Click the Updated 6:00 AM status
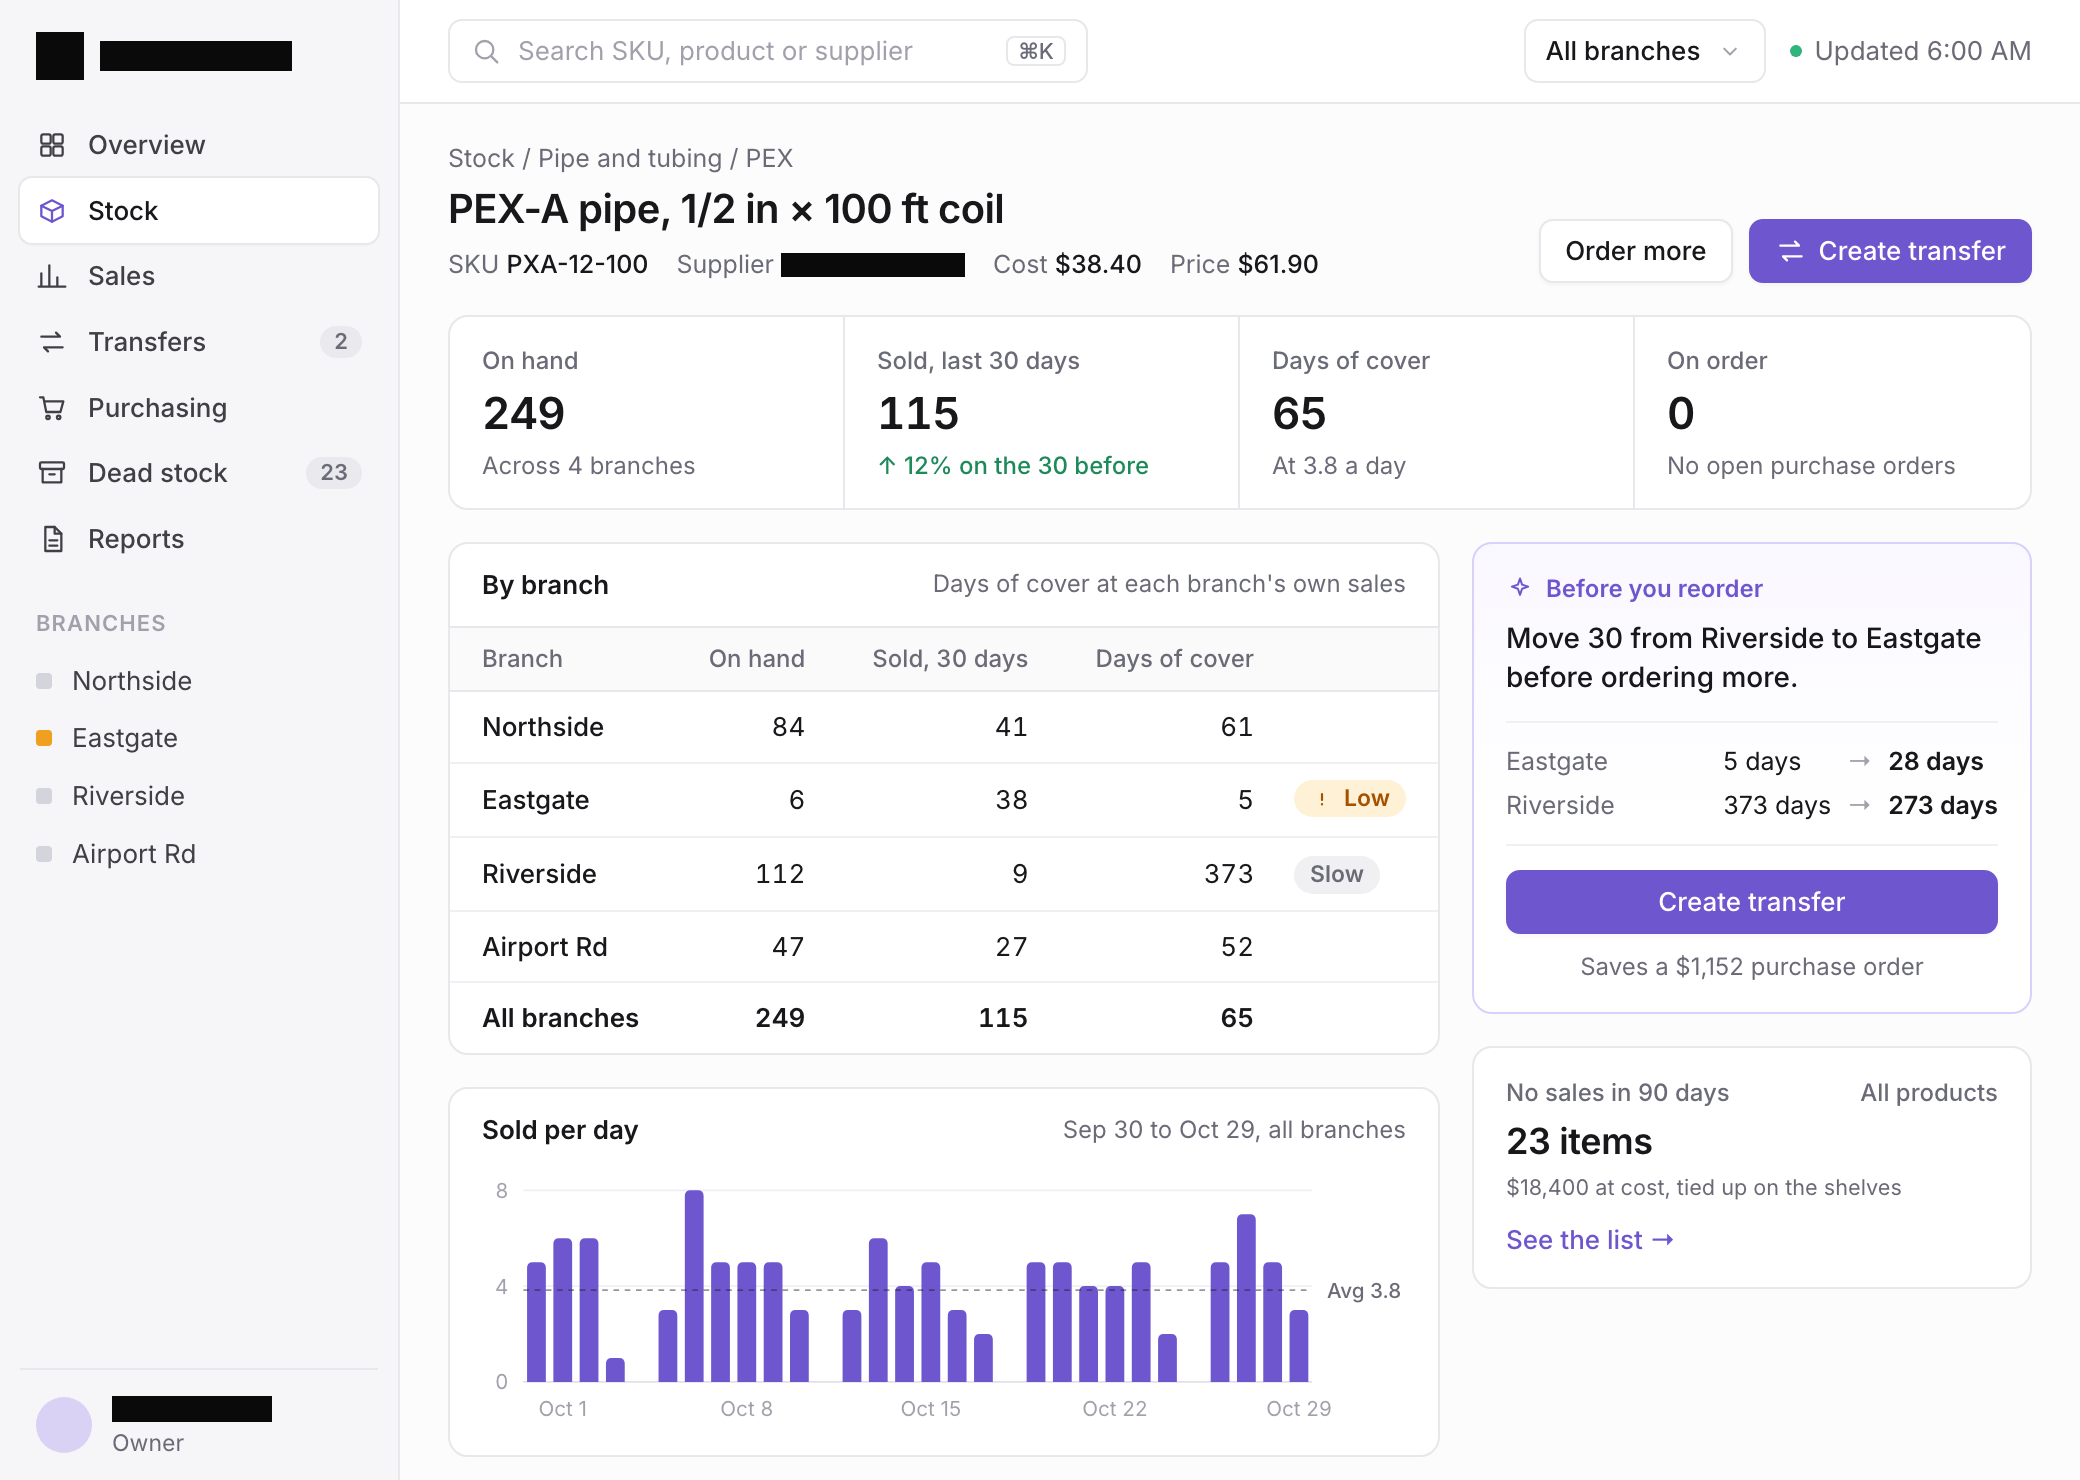 point(1910,51)
